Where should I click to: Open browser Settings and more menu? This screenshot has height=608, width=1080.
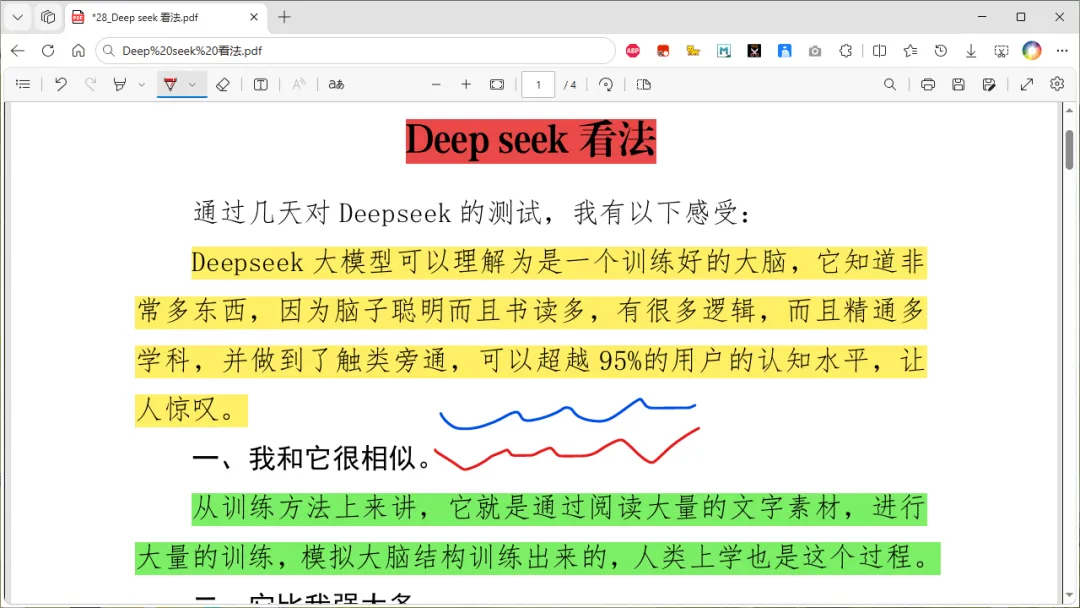(x=1061, y=50)
